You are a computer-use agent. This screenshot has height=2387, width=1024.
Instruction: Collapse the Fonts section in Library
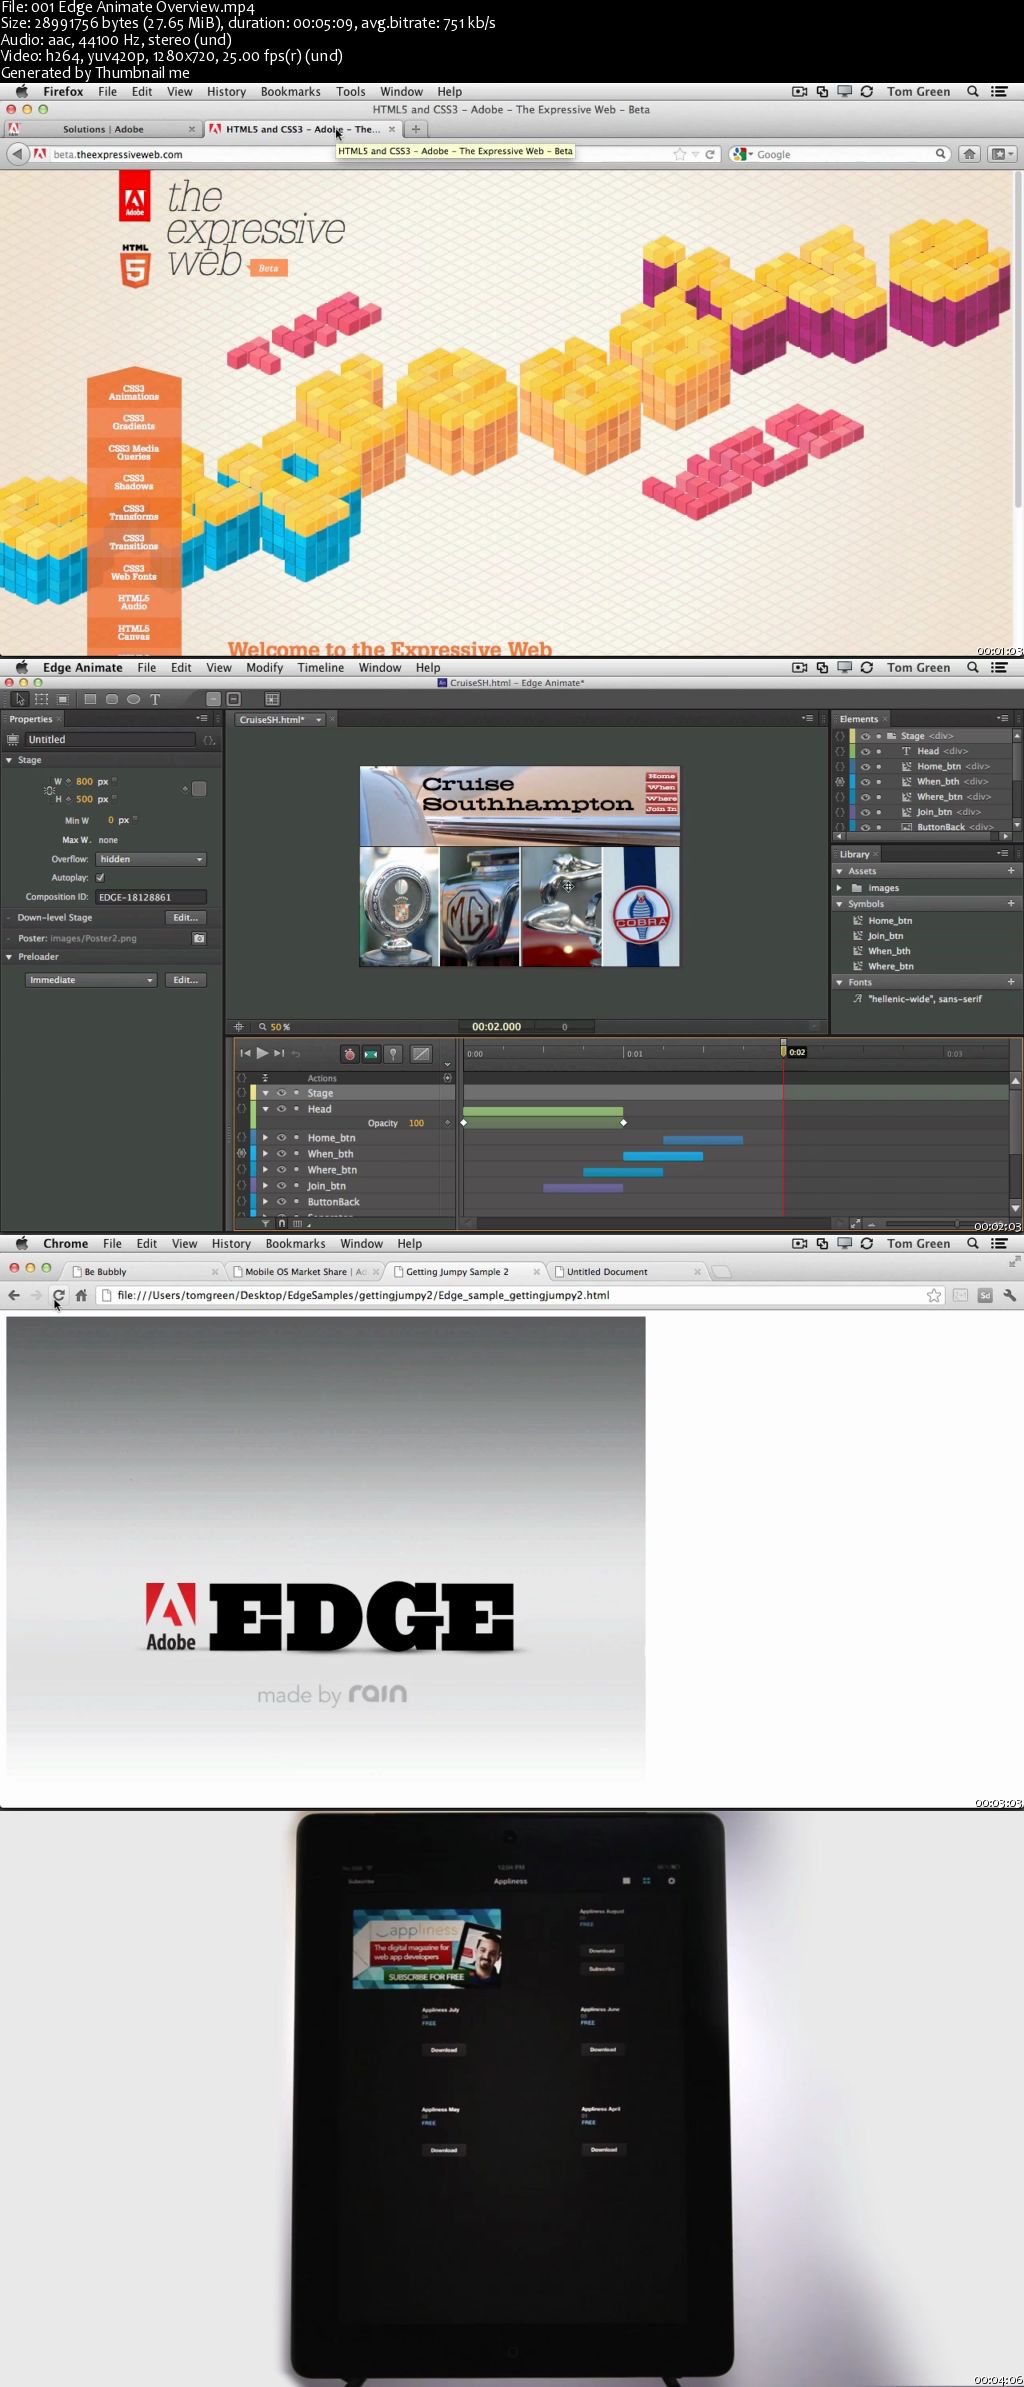840,982
